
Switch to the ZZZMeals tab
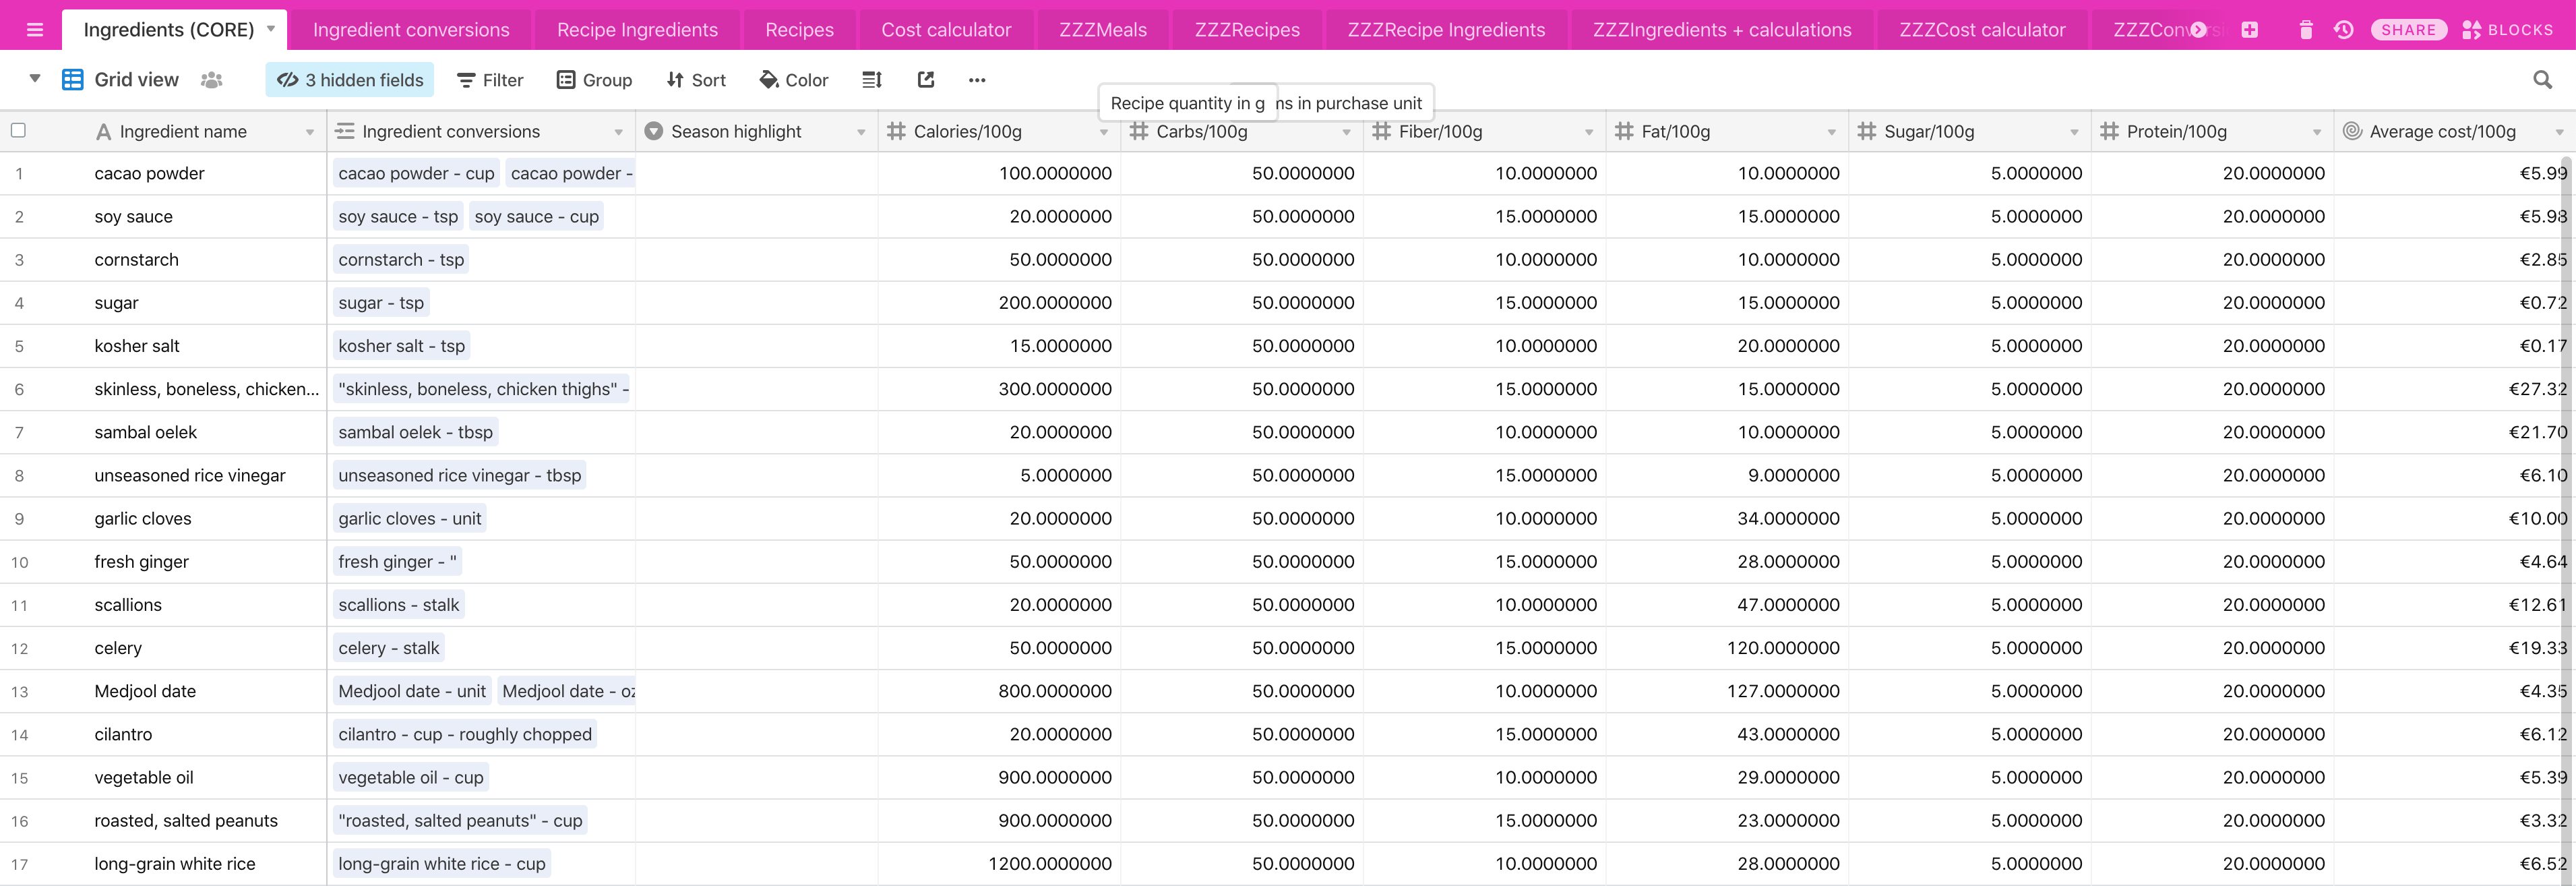[1103, 30]
